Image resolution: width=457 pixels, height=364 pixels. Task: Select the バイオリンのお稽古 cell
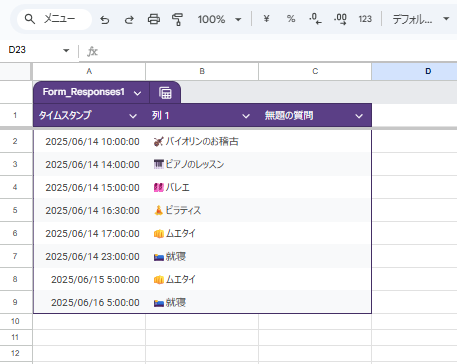202,141
